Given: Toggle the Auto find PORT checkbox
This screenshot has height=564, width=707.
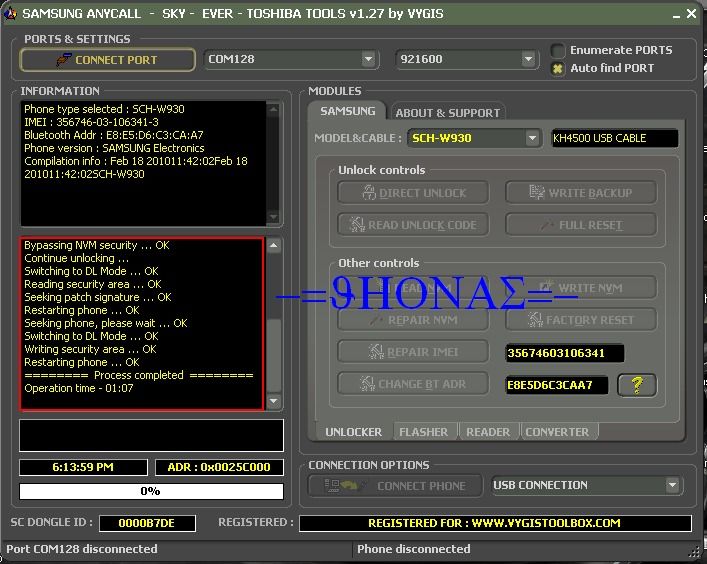Looking at the screenshot, I should [558, 69].
